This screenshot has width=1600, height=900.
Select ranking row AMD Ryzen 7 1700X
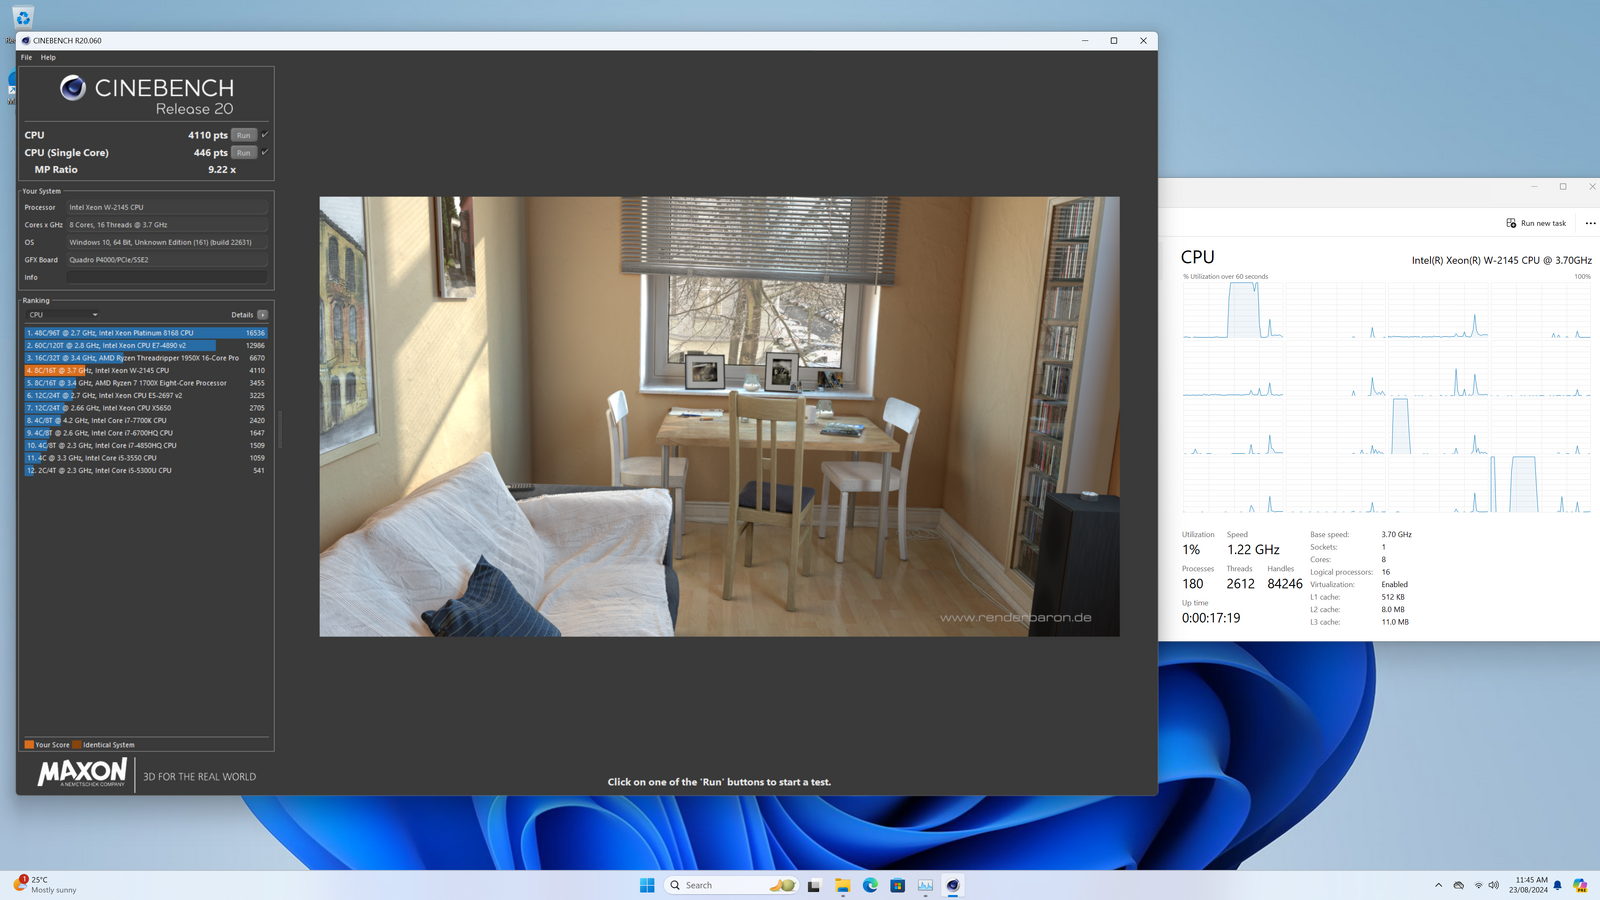tap(146, 383)
